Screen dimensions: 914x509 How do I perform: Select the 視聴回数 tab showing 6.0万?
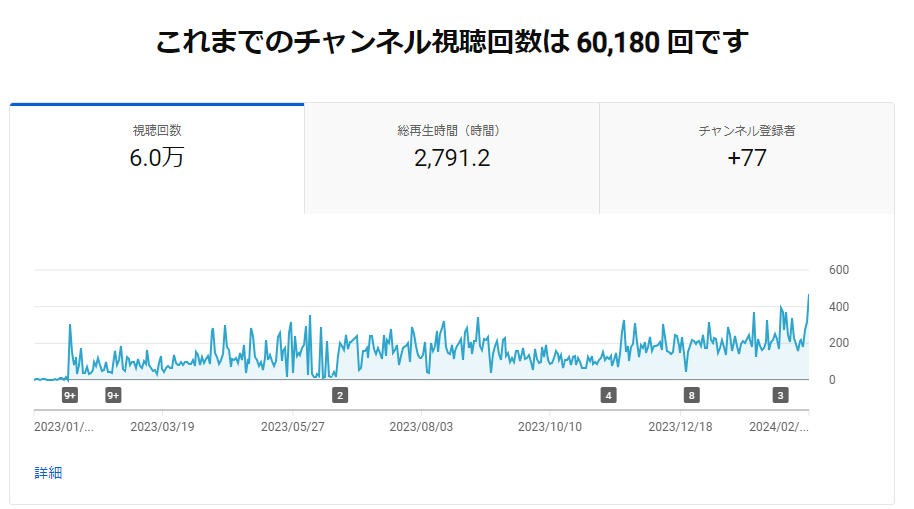click(157, 159)
